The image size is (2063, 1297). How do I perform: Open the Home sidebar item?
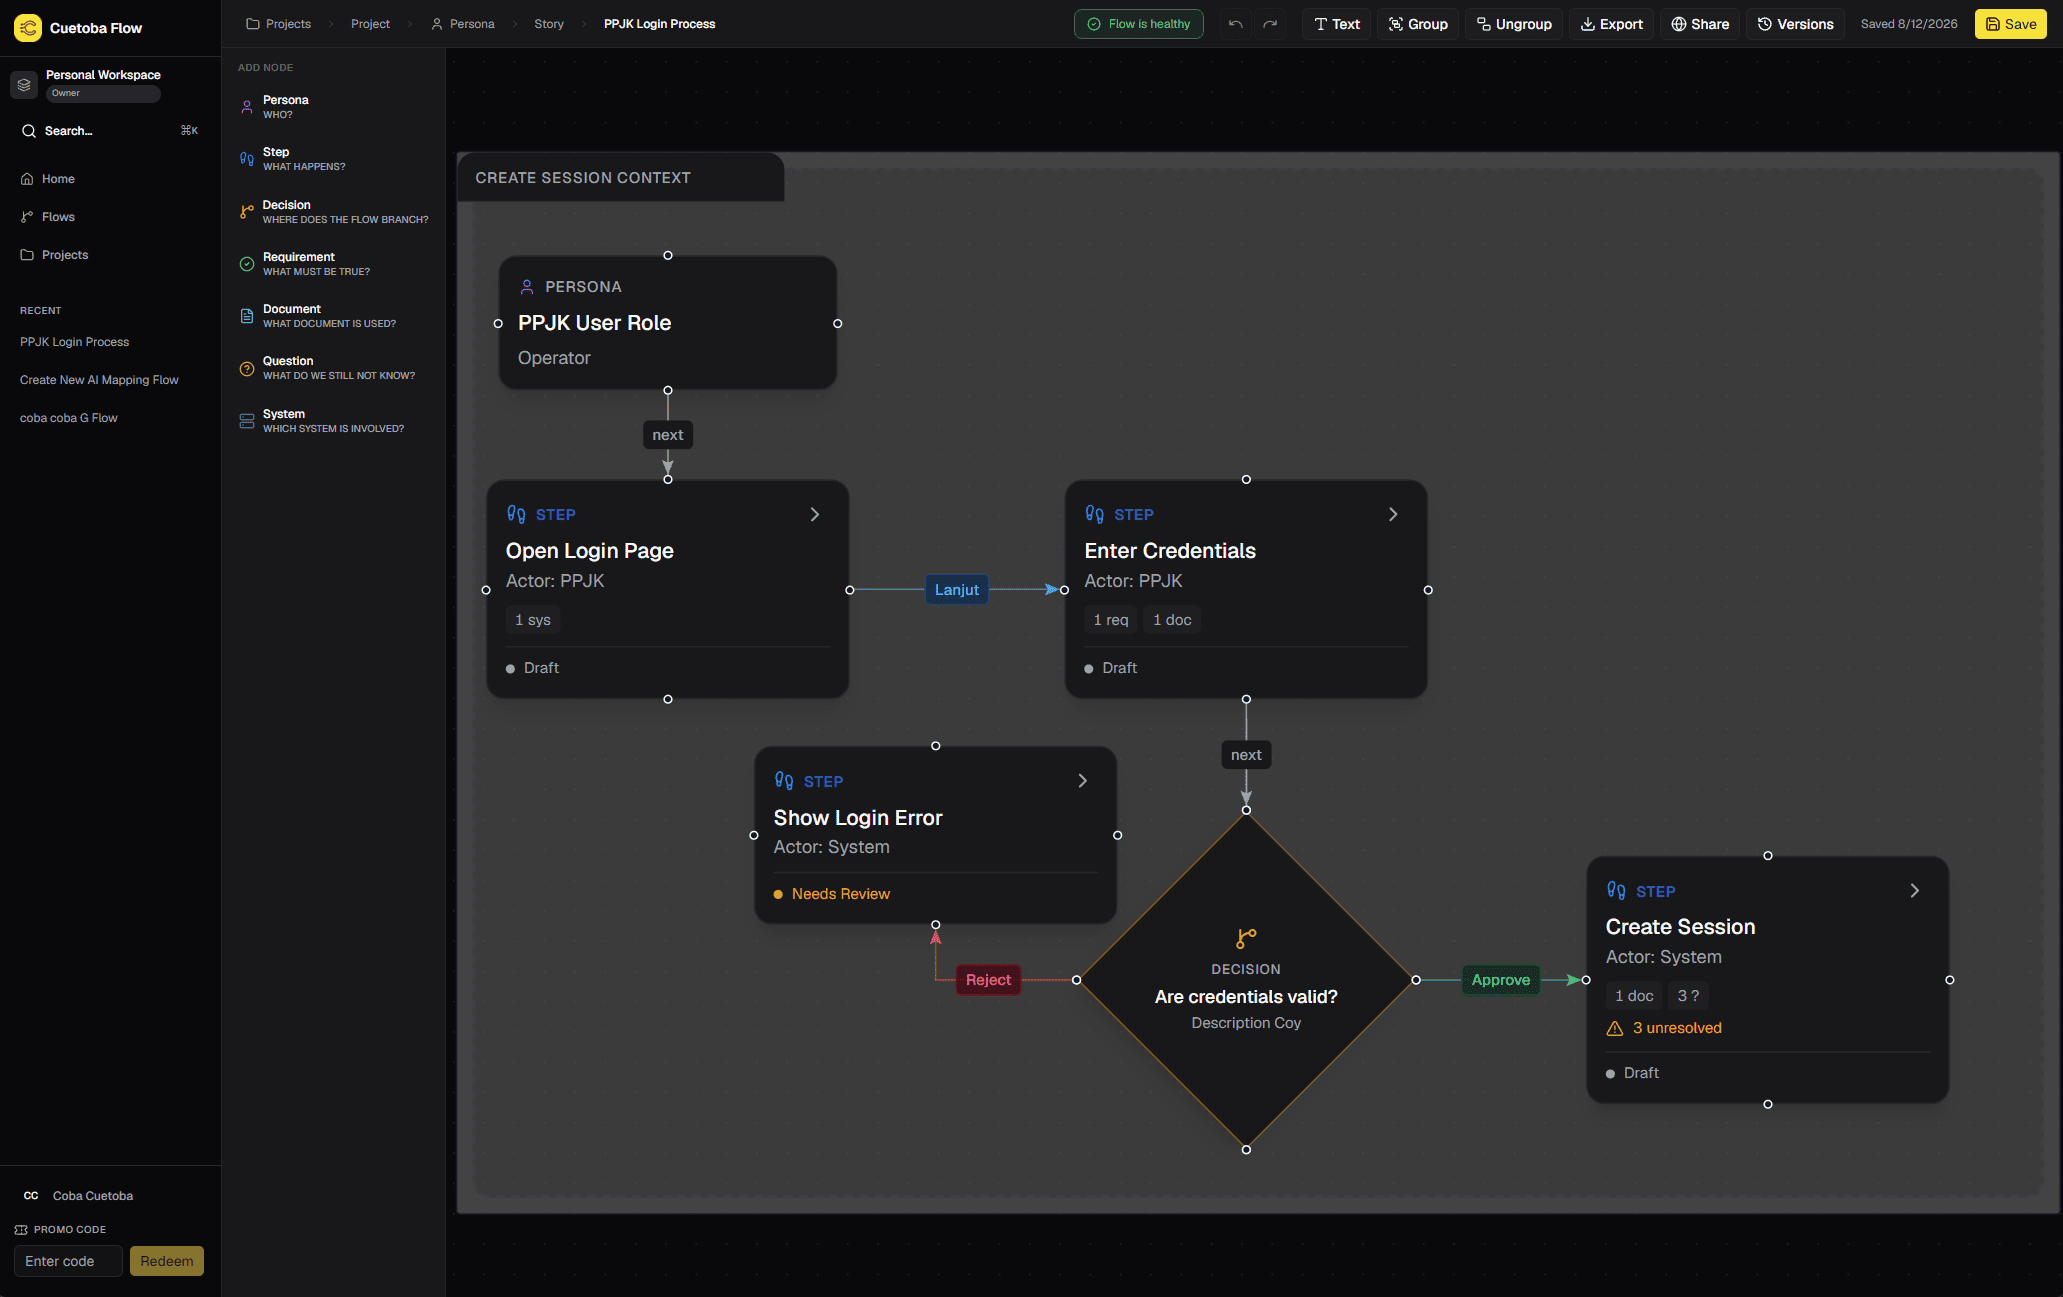pyautogui.click(x=110, y=179)
